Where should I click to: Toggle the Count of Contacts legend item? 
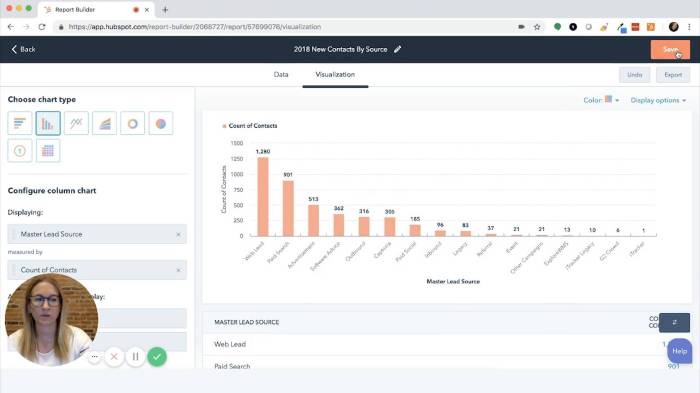pos(250,126)
